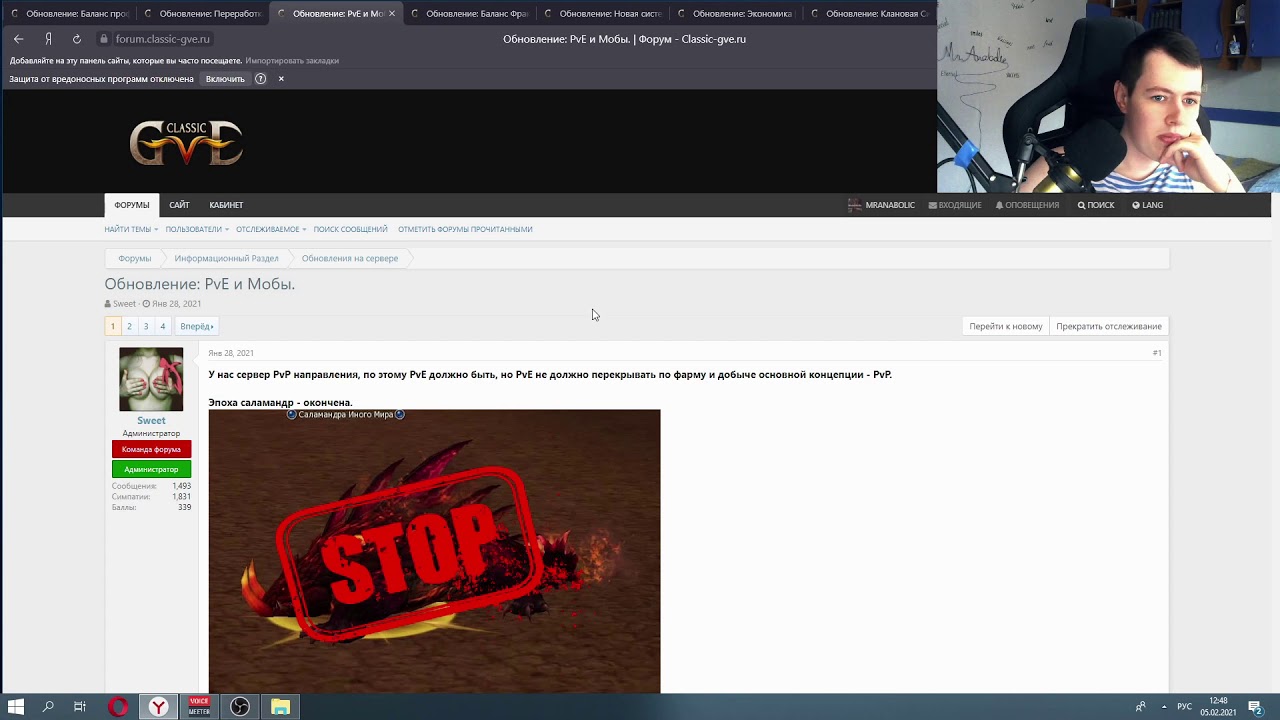Image resolution: width=1280 pixels, height=720 pixels.
Task: Launch Opera from the taskbar
Action: [119, 707]
